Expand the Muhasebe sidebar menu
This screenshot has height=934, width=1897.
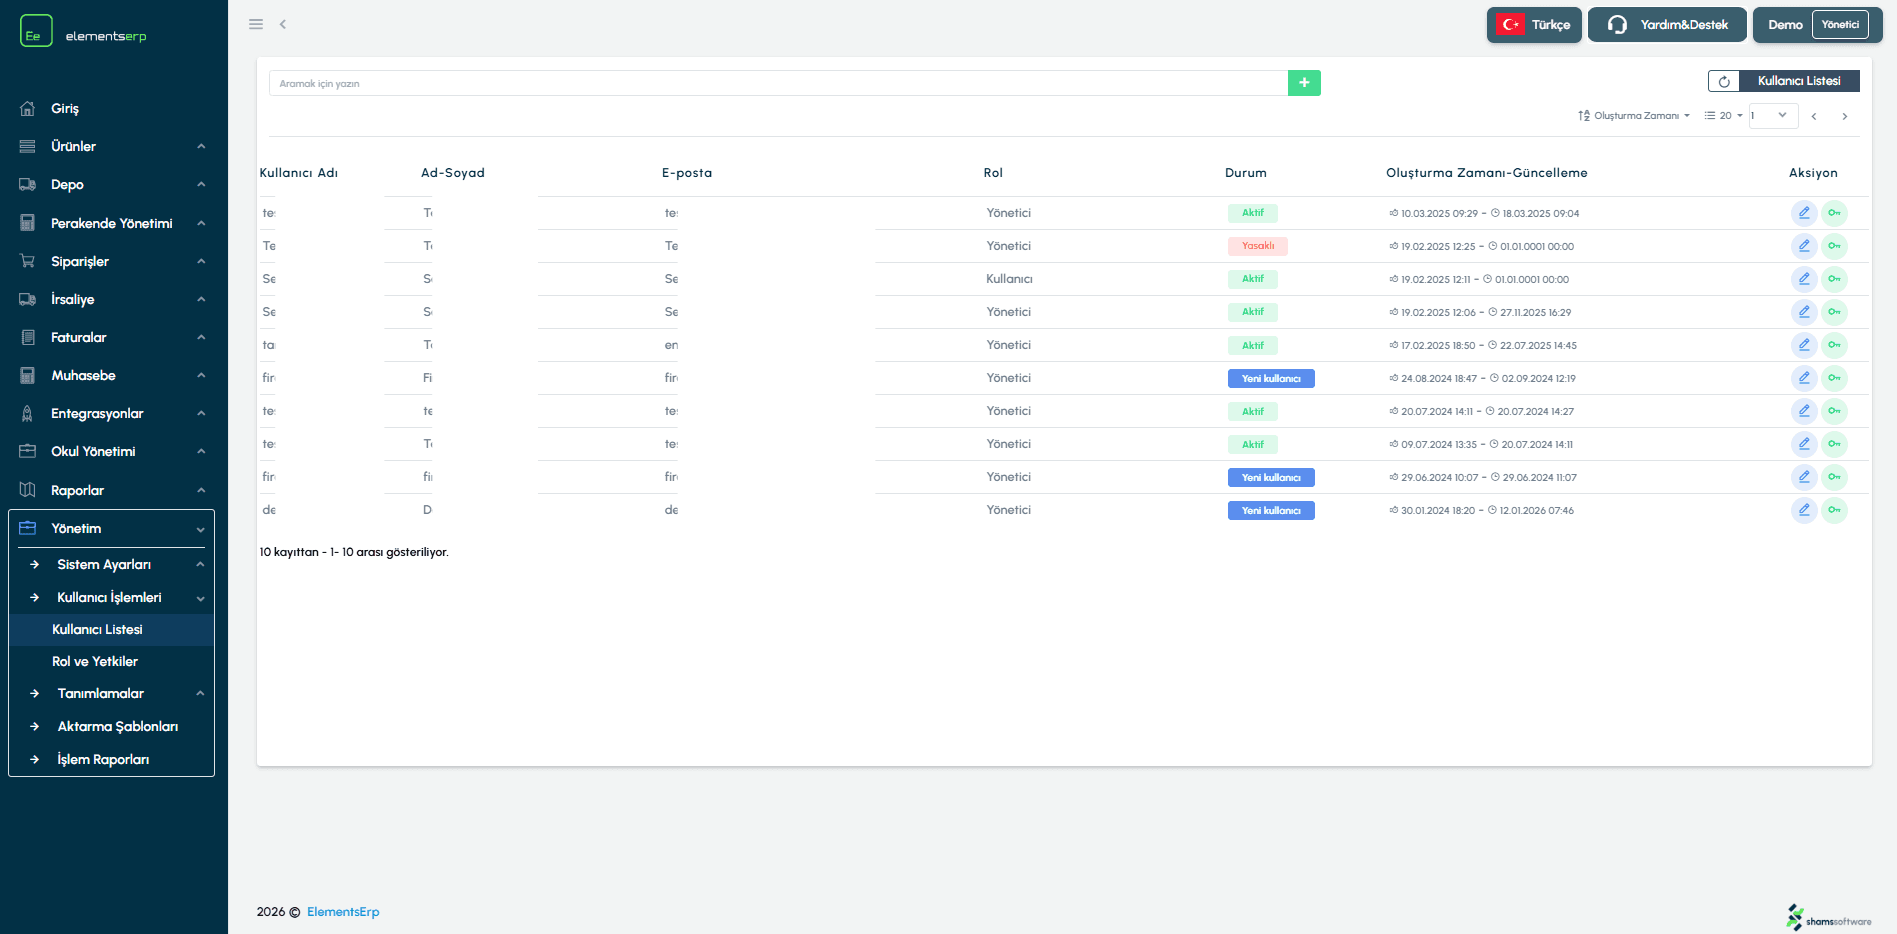[x=113, y=375]
